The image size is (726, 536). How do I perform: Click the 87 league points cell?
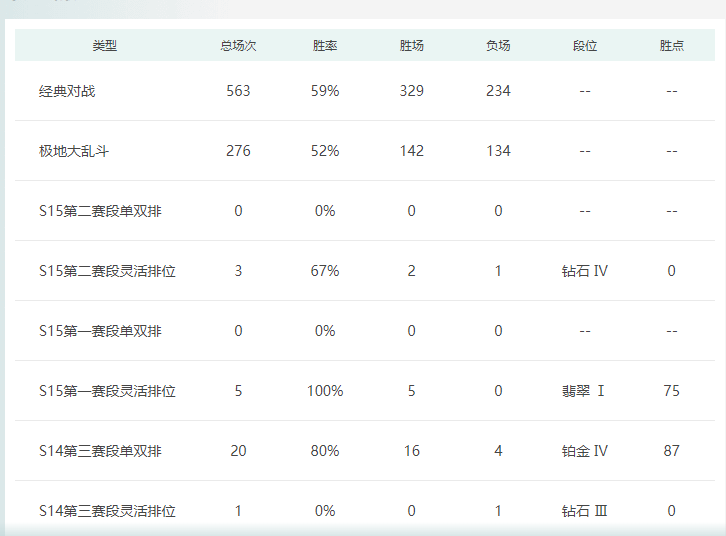click(x=672, y=451)
